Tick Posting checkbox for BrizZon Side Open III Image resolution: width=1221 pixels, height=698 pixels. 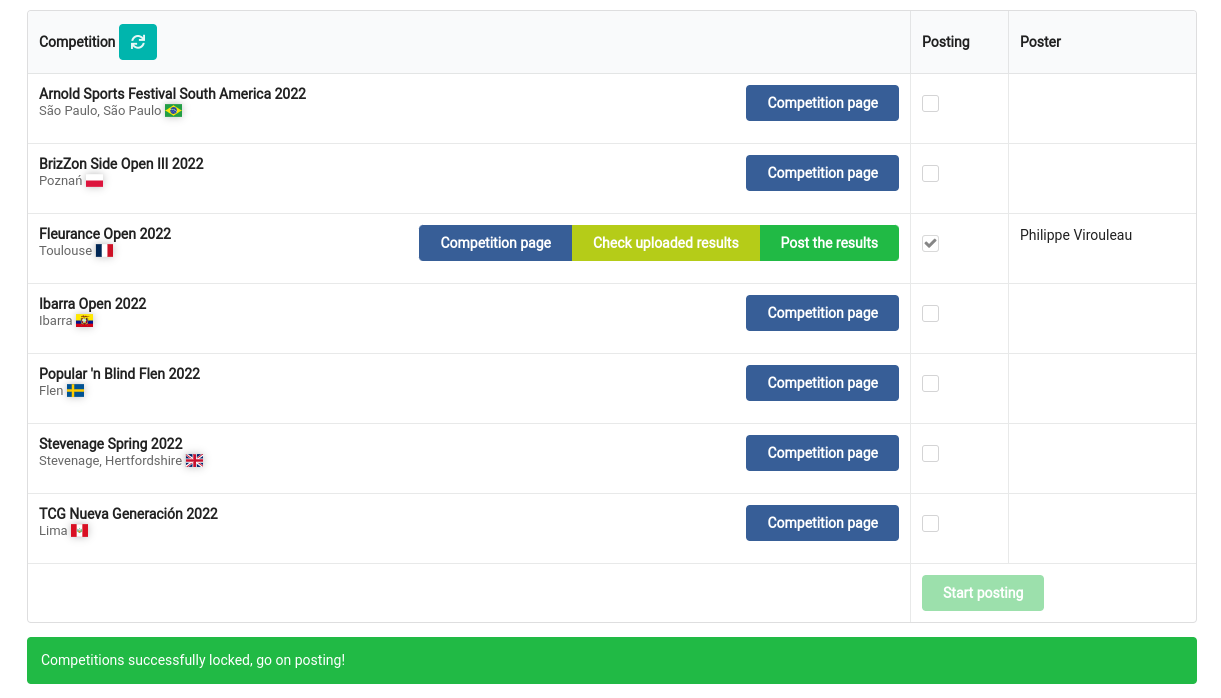click(930, 173)
